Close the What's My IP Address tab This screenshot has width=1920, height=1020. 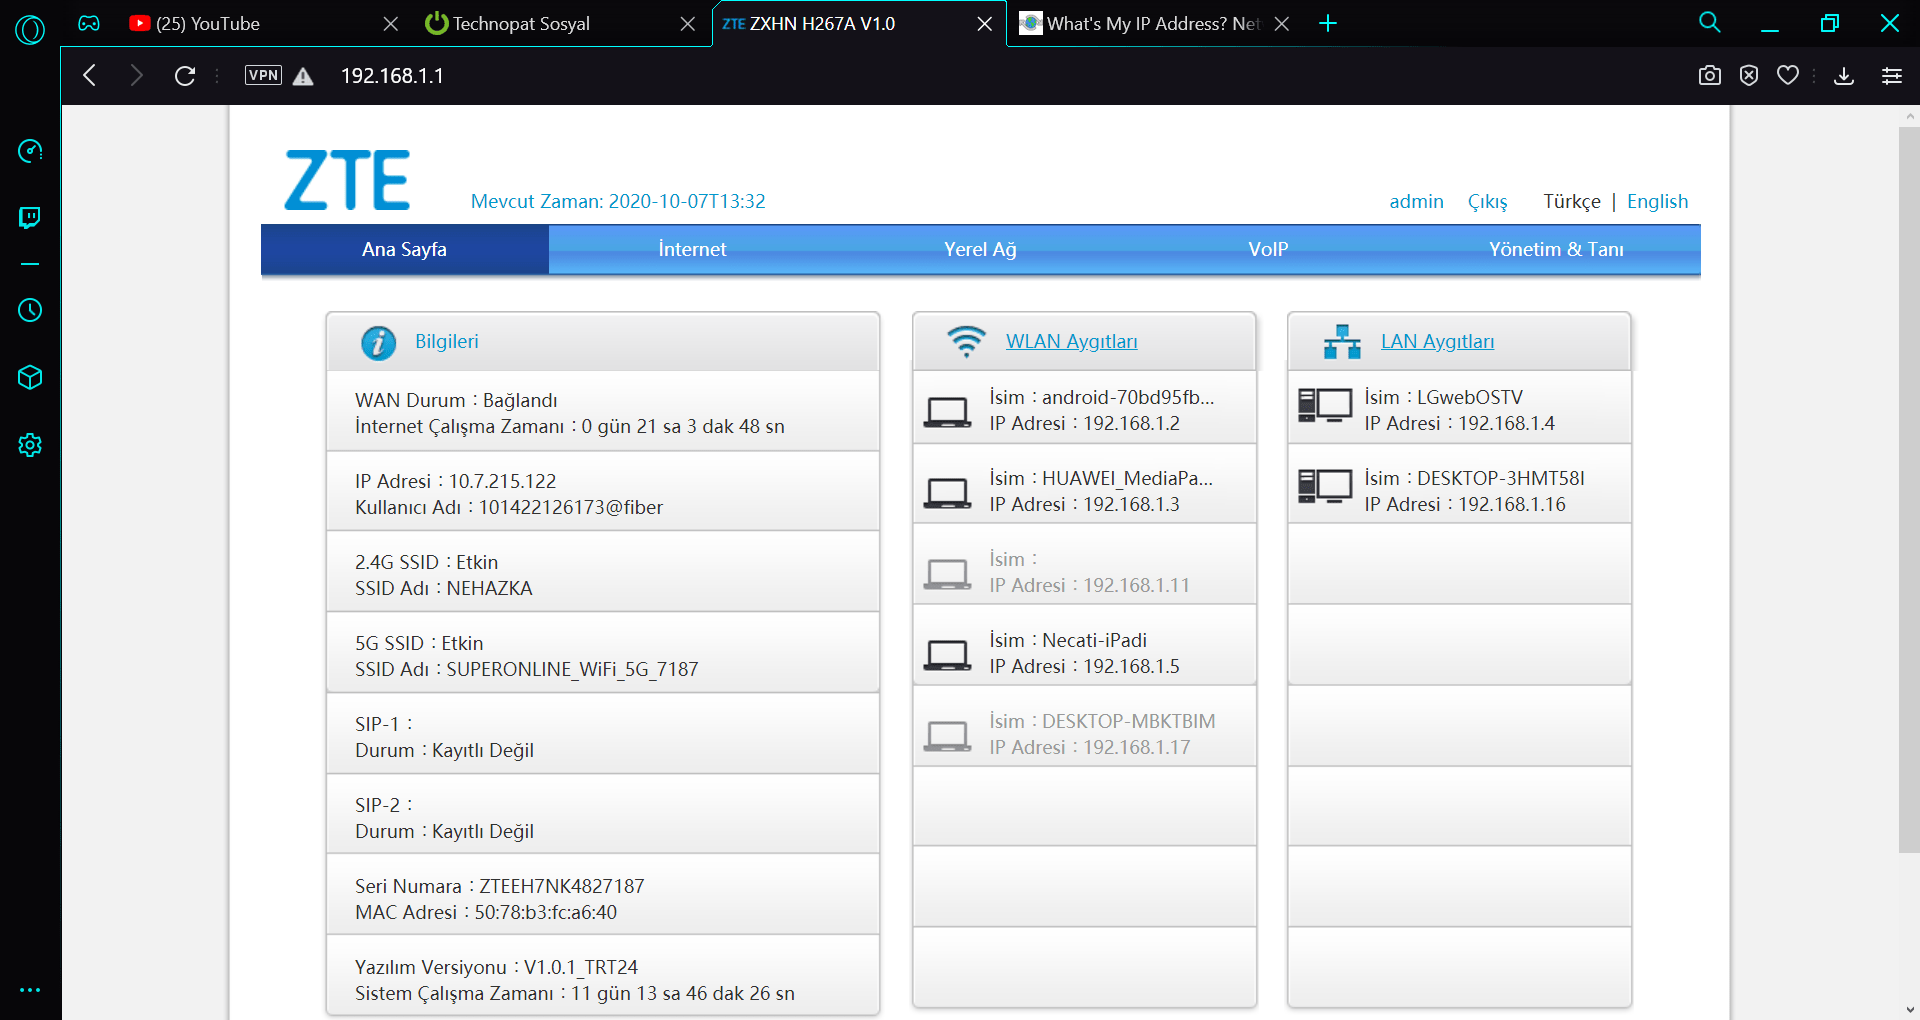click(1282, 24)
